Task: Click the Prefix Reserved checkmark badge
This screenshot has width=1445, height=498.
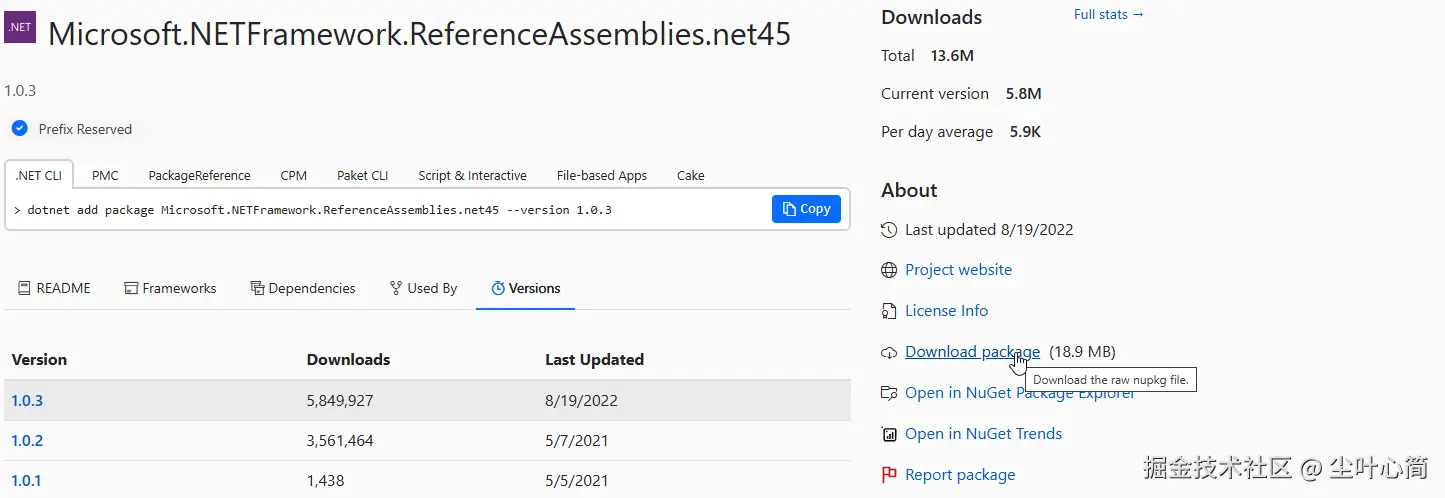Action: pos(19,129)
